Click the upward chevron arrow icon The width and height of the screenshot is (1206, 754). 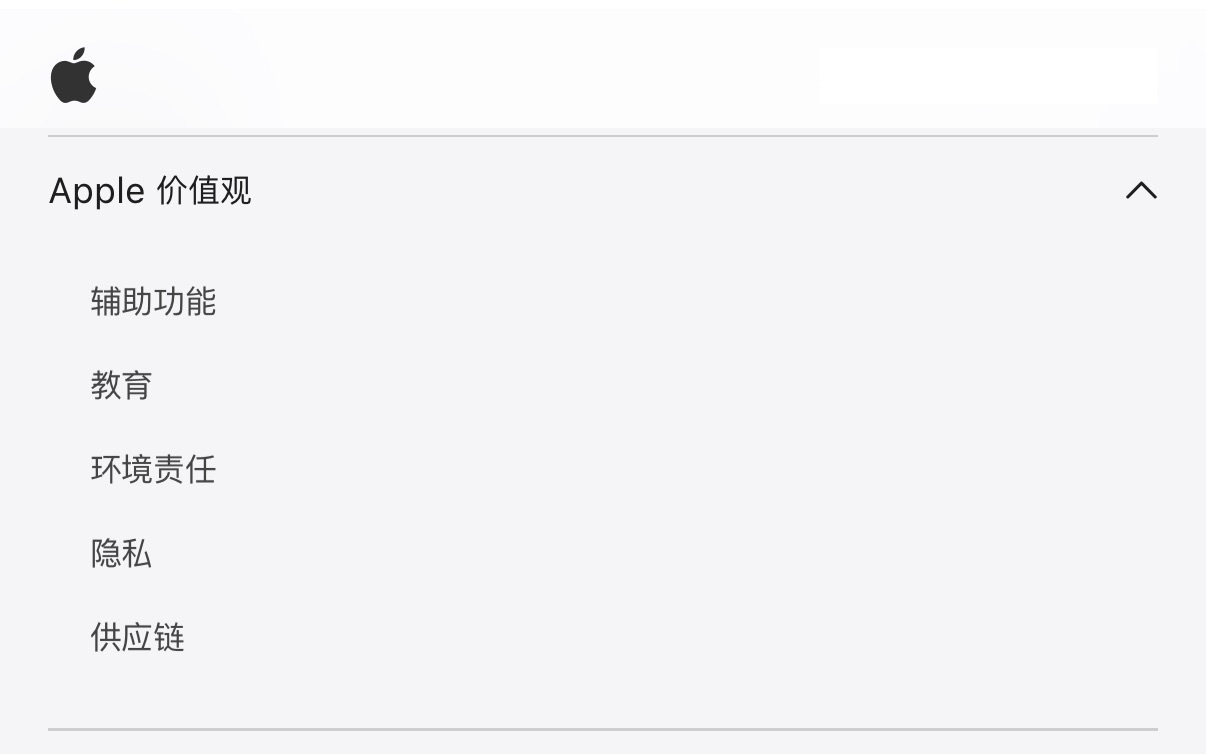(x=1141, y=190)
